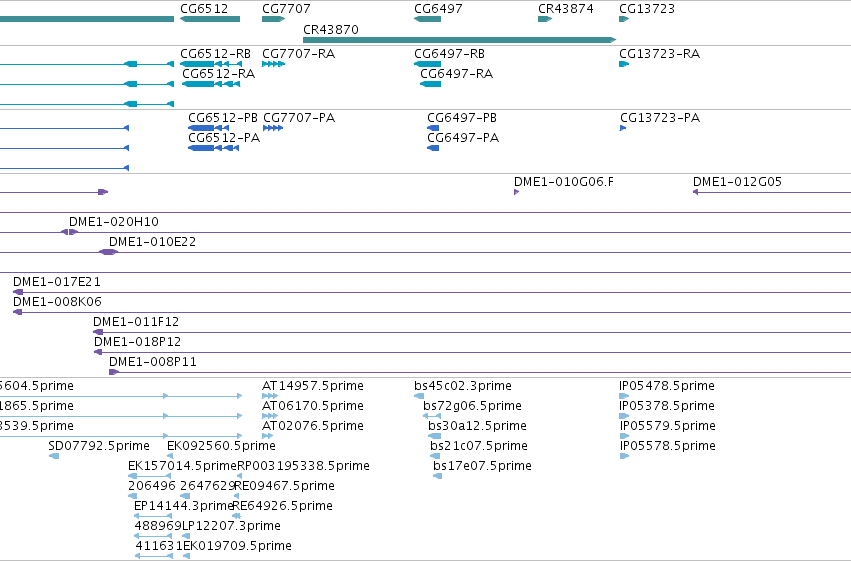Select protein CG6497-PA

point(433,148)
